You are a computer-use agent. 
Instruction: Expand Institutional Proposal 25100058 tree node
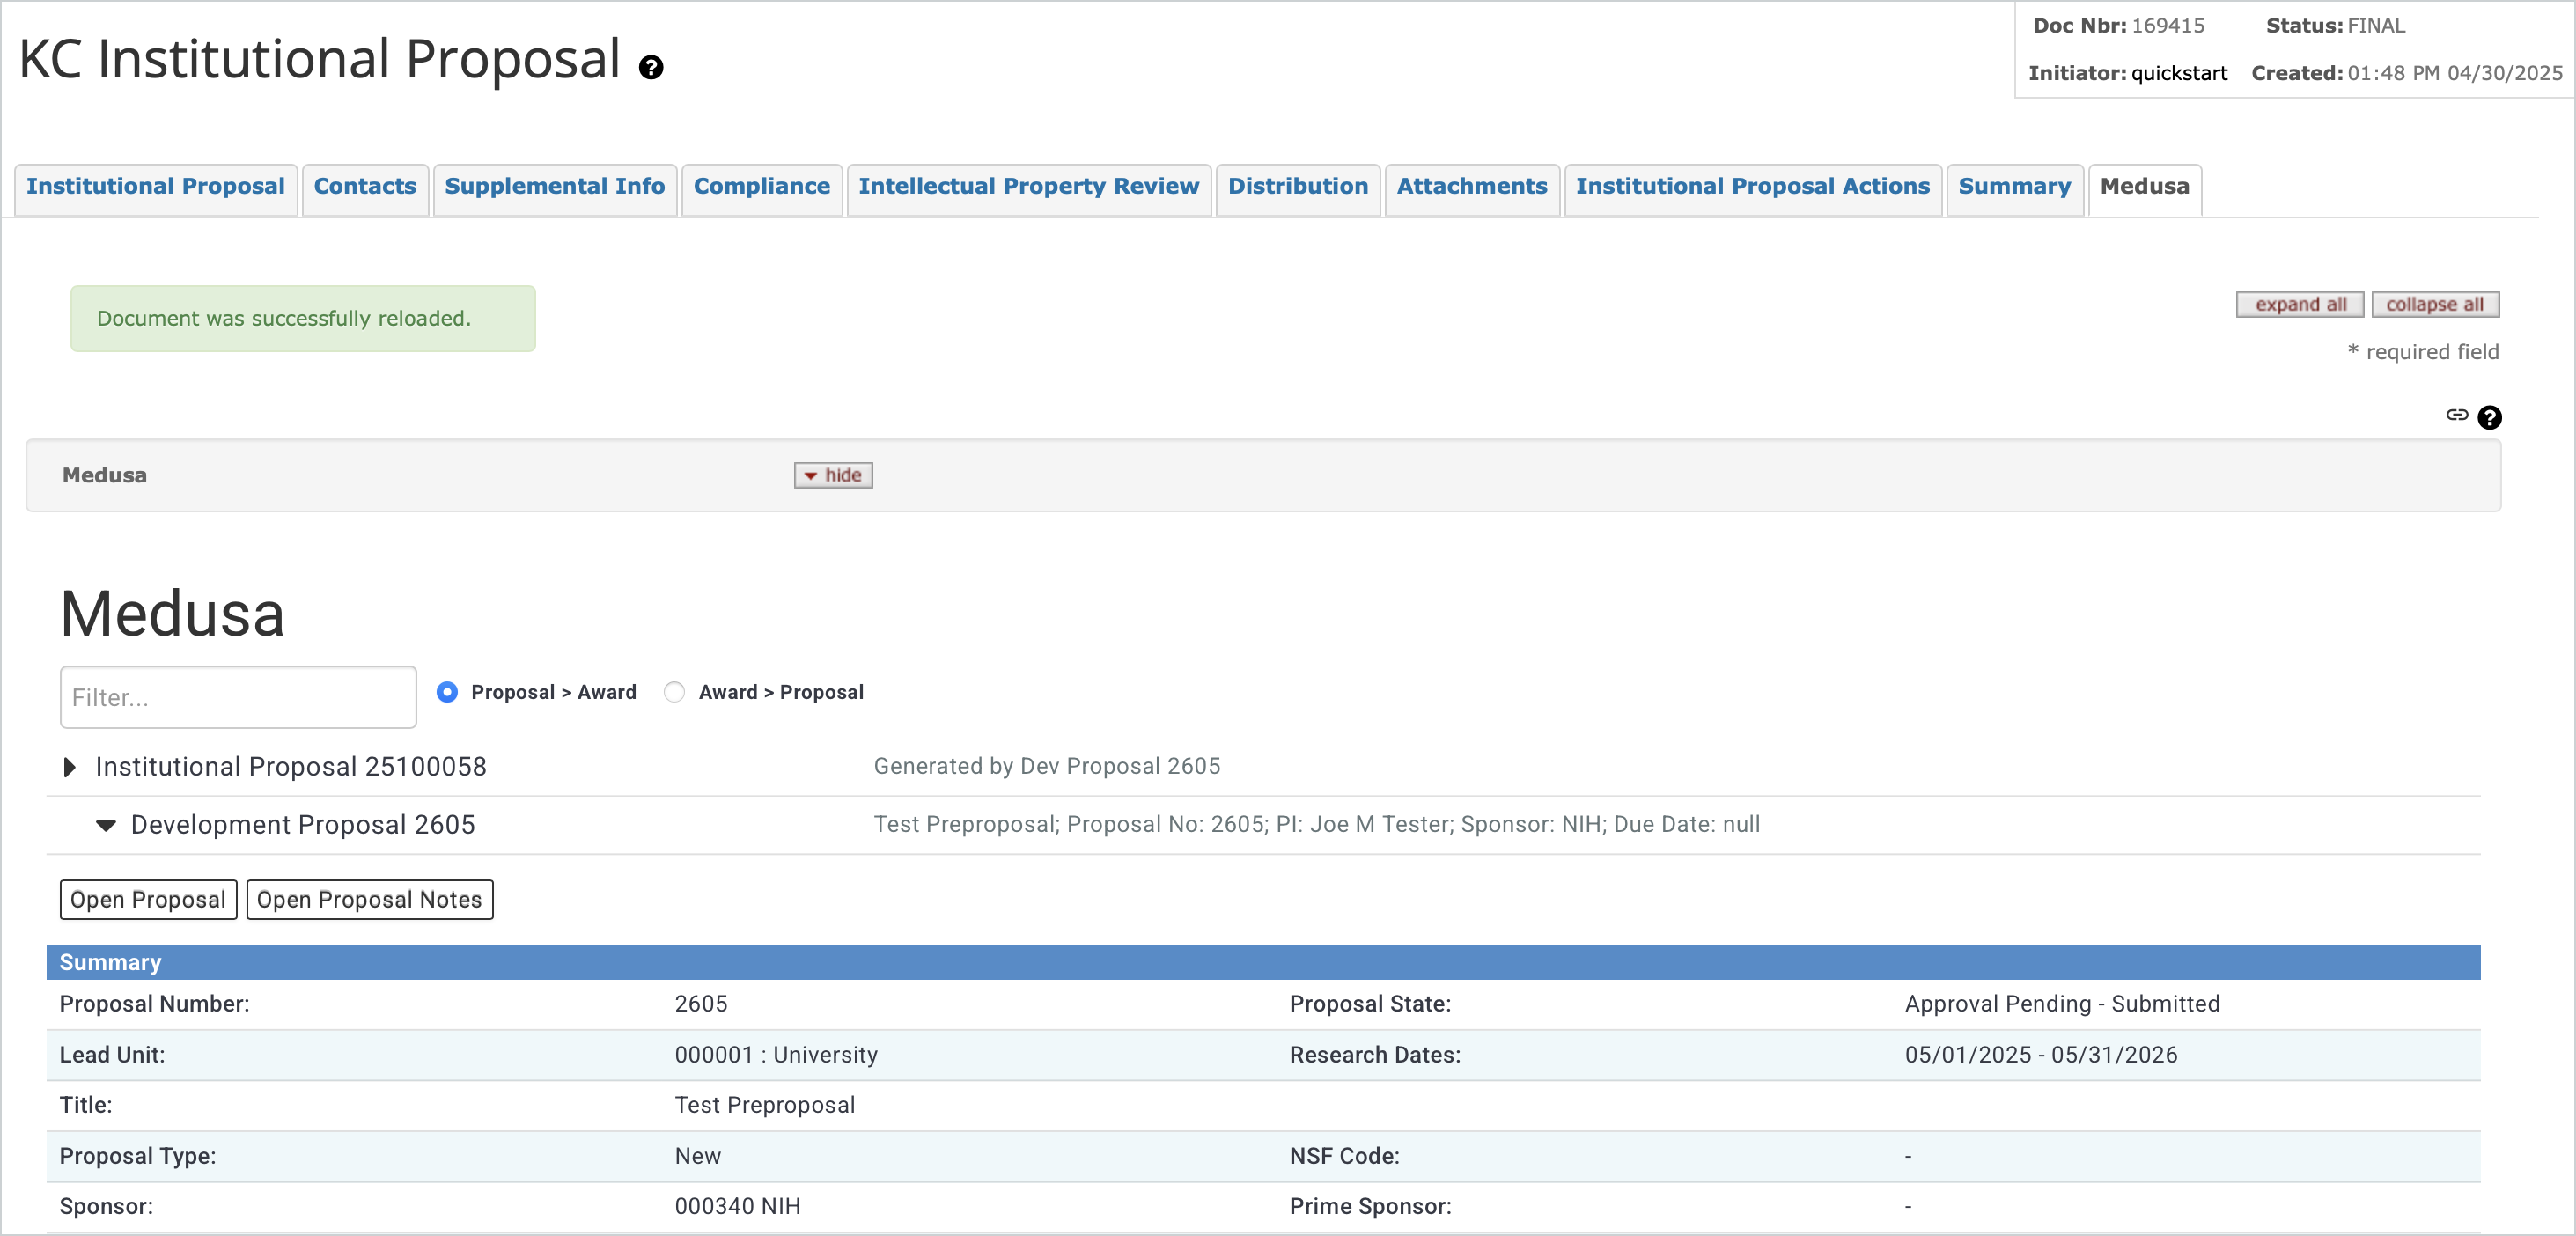pyautogui.click(x=69, y=767)
